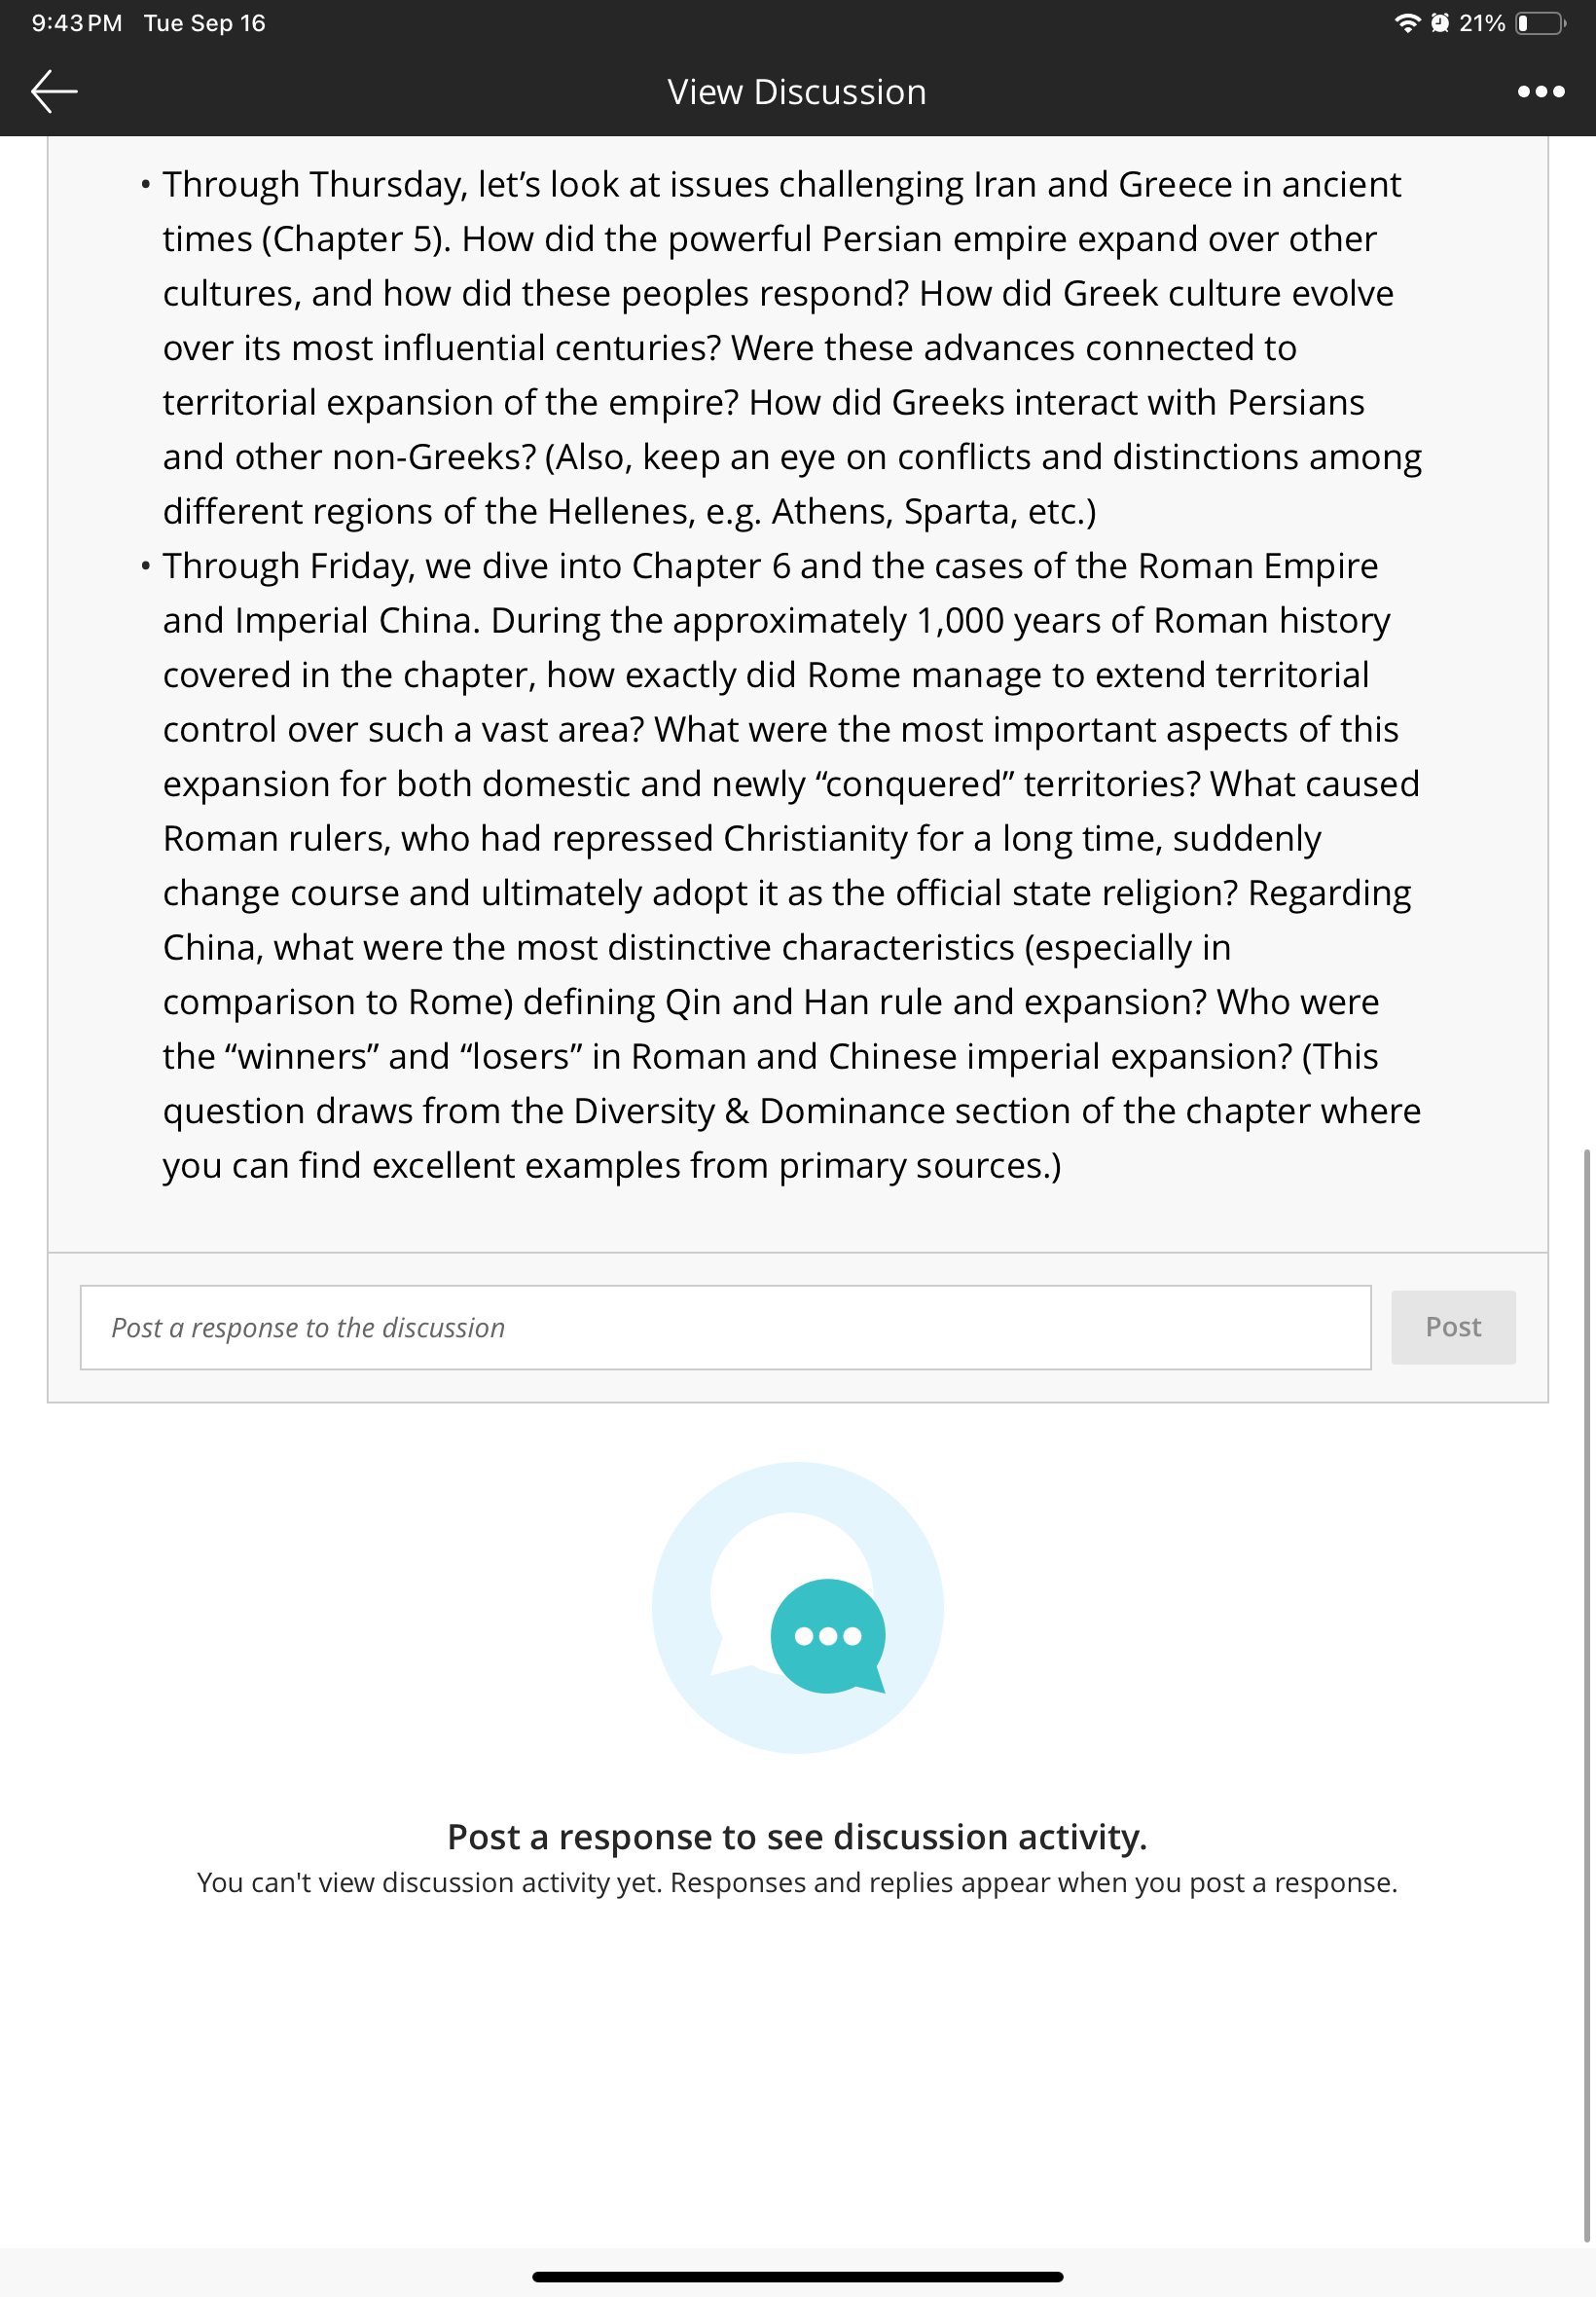Tap the battery indicator icon

[1541, 23]
